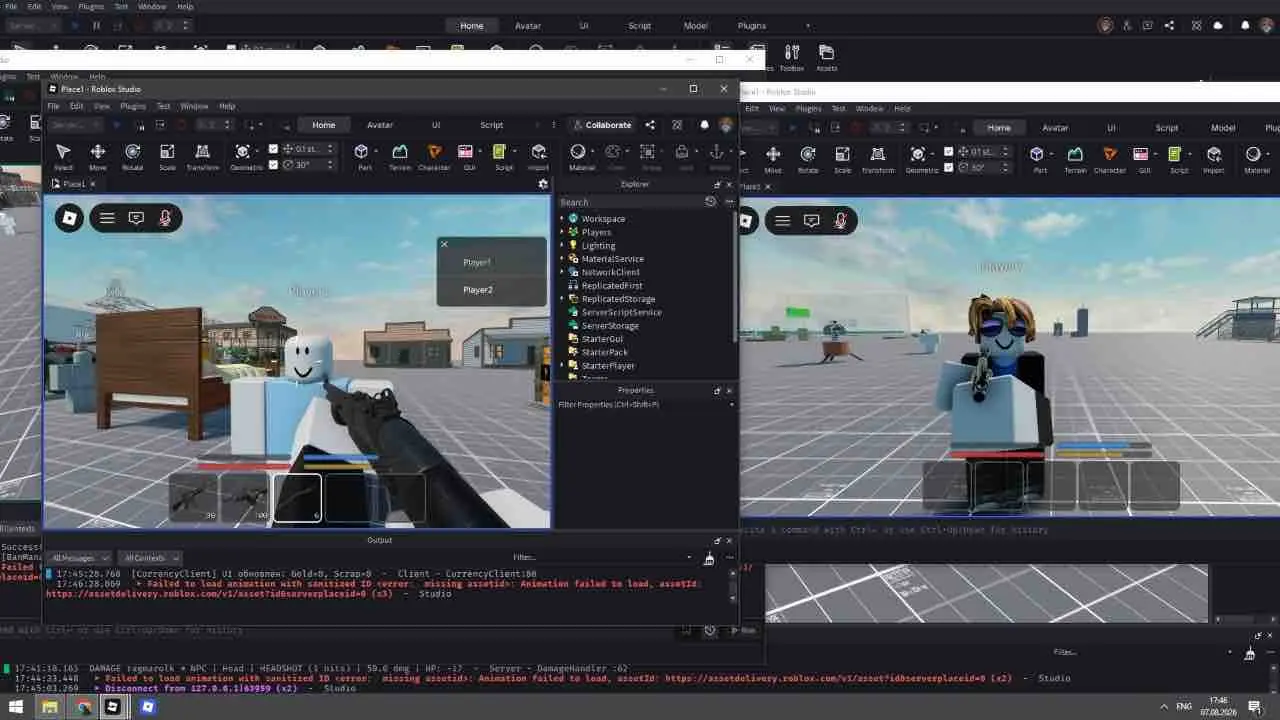Open the Roblox menu in Player1 viewport

point(69,218)
